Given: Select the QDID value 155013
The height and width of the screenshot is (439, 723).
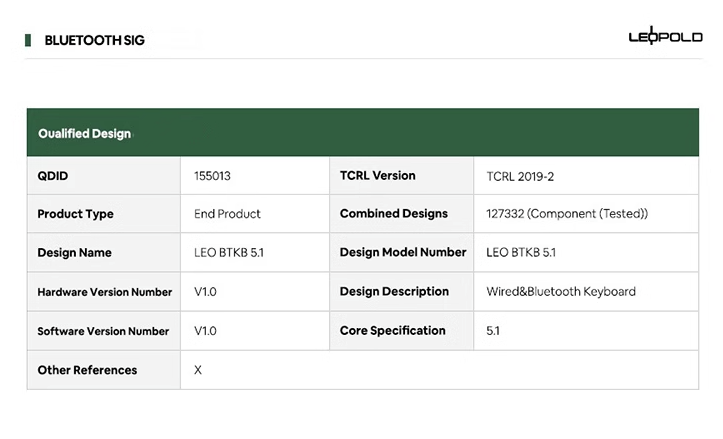Looking at the screenshot, I should click(x=212, y=176).
